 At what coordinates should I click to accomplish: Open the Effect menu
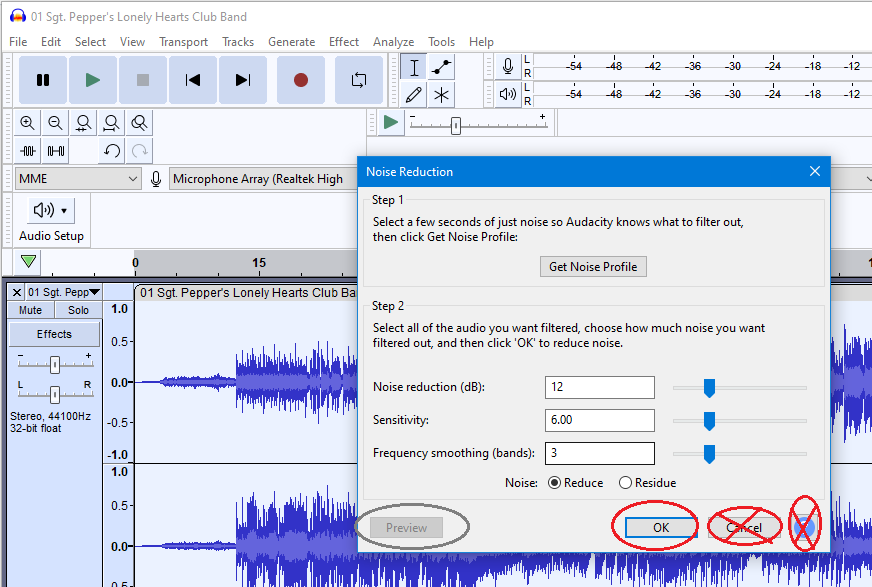point(343,42)
